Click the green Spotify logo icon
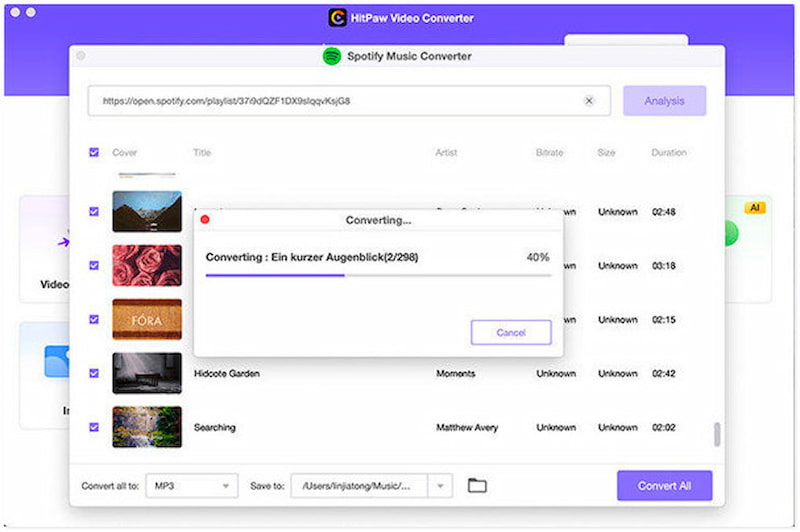This screenshot has height=532, width=800. 331,57
